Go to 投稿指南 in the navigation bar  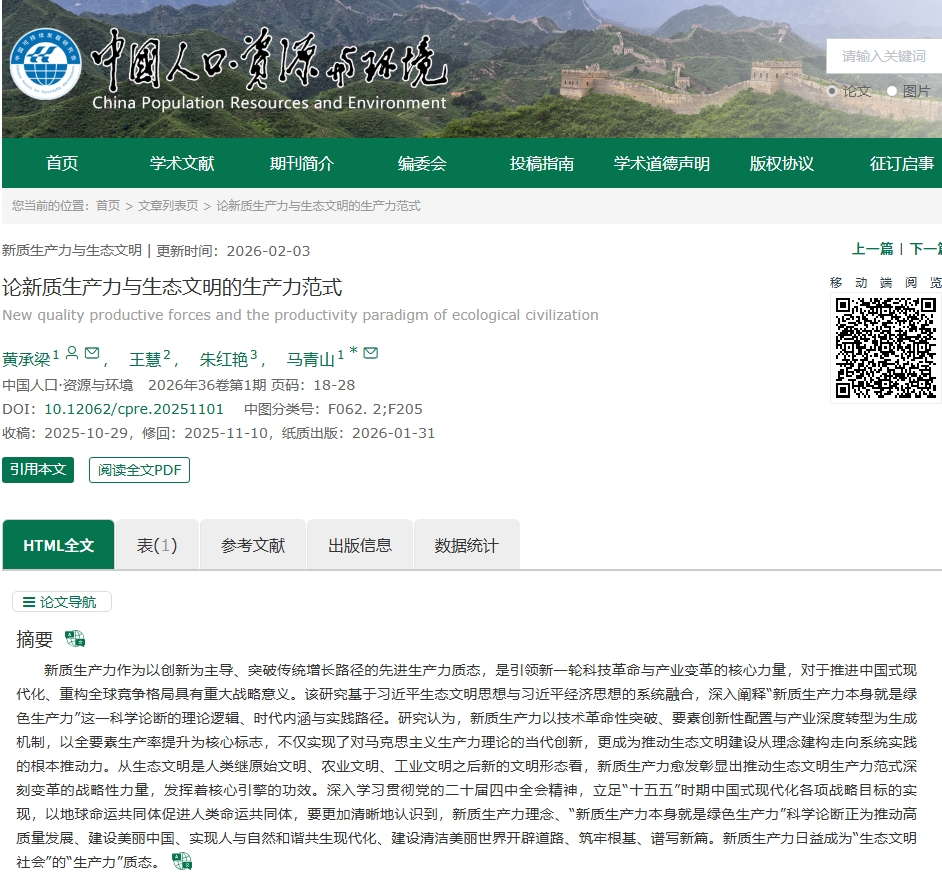coord(542,164)
